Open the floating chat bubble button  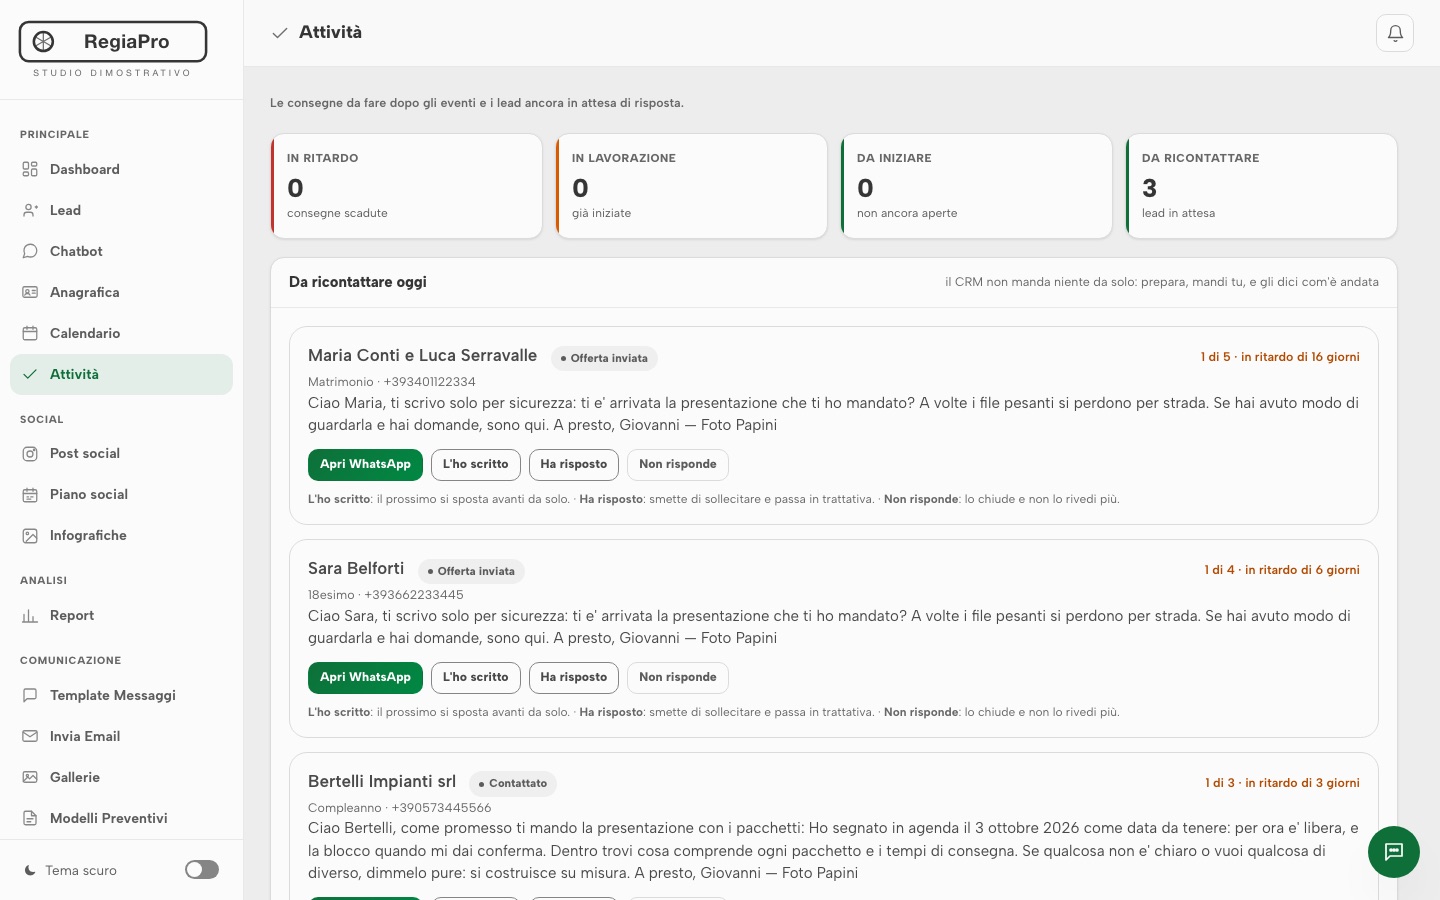click(1394, 852)
